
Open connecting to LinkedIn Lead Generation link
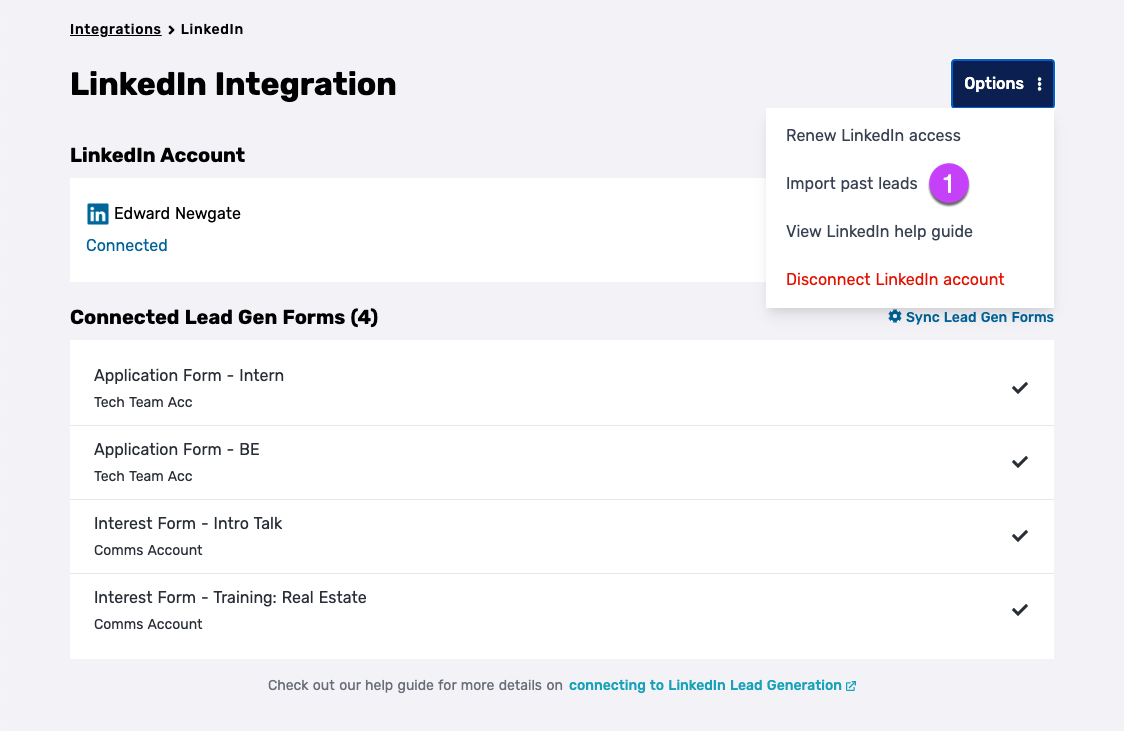pos(705,685)
